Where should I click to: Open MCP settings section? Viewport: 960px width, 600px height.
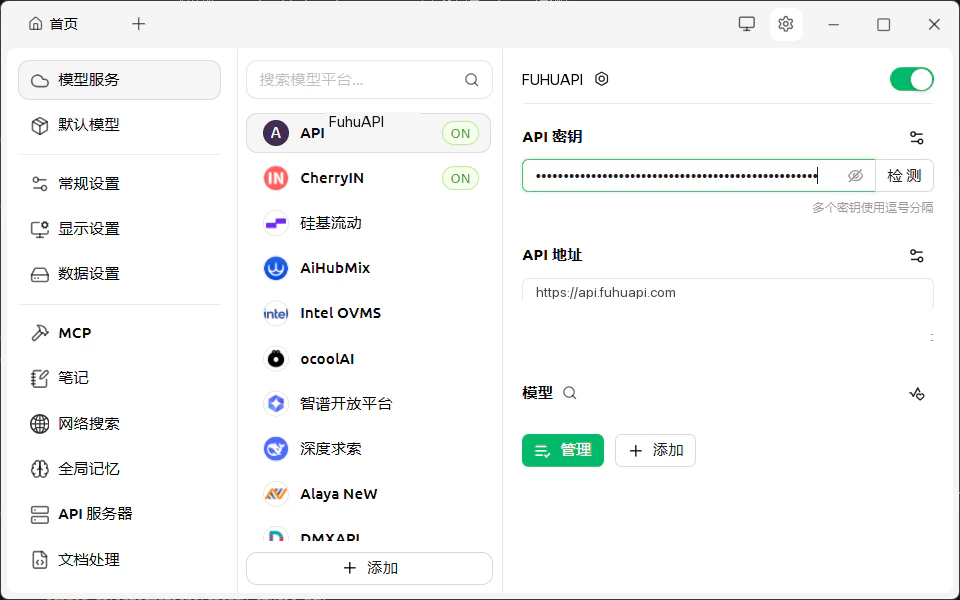tap(119, 333)
